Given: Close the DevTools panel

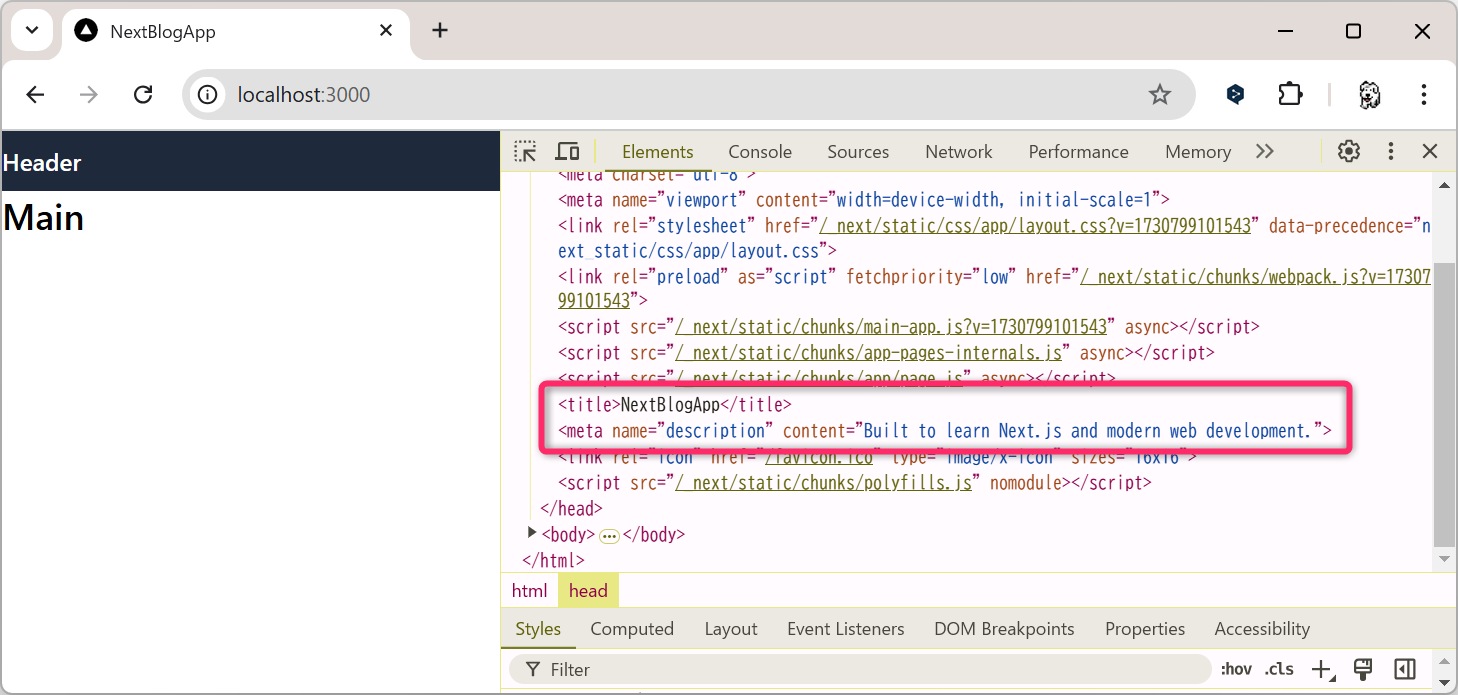Looking at the screenshot, I should tap(1430, 152).
